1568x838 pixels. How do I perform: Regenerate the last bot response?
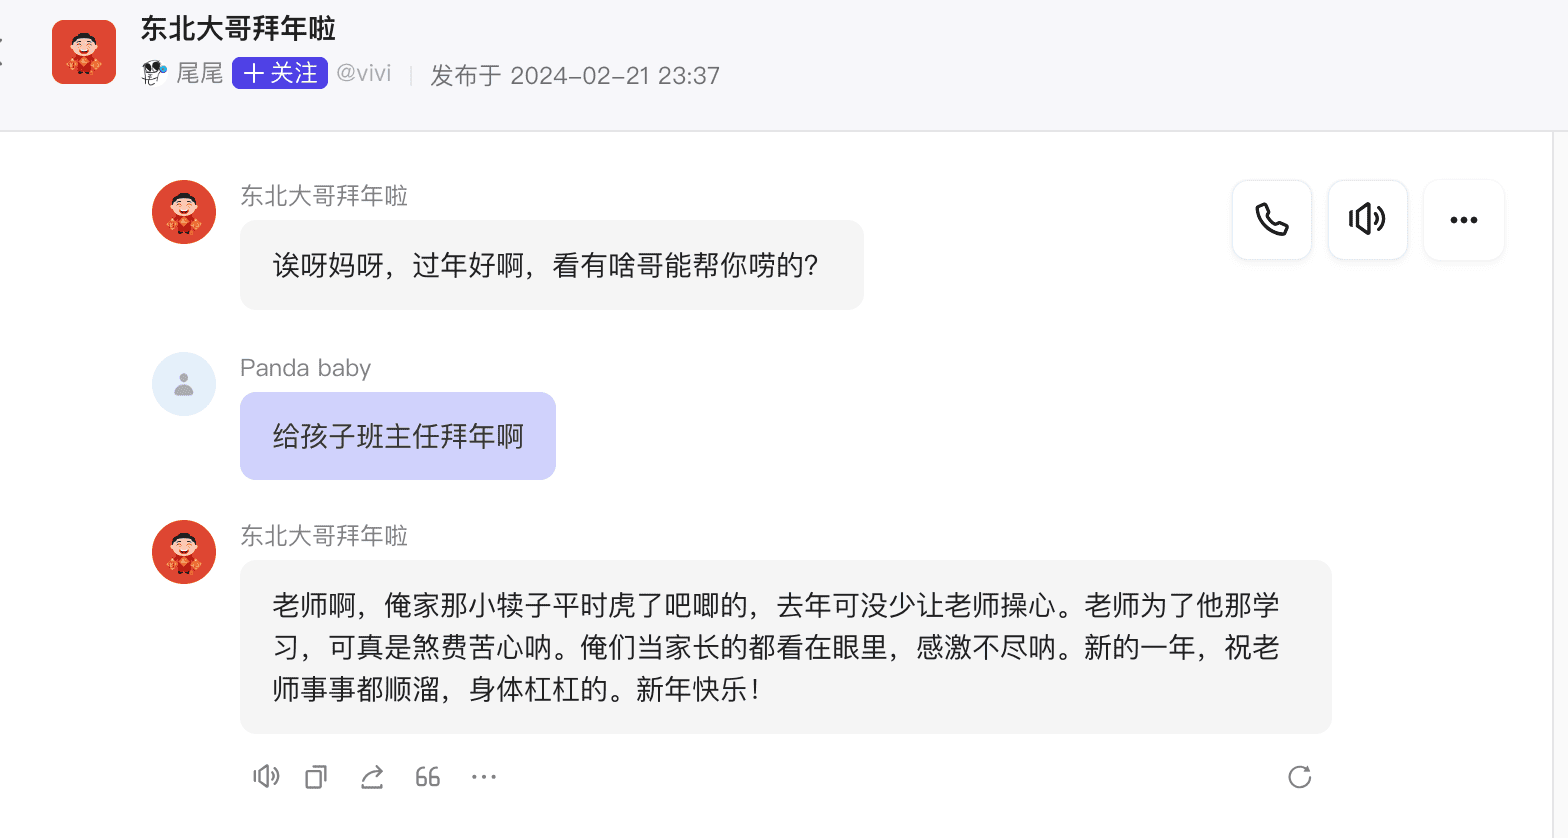point(1299,777)
